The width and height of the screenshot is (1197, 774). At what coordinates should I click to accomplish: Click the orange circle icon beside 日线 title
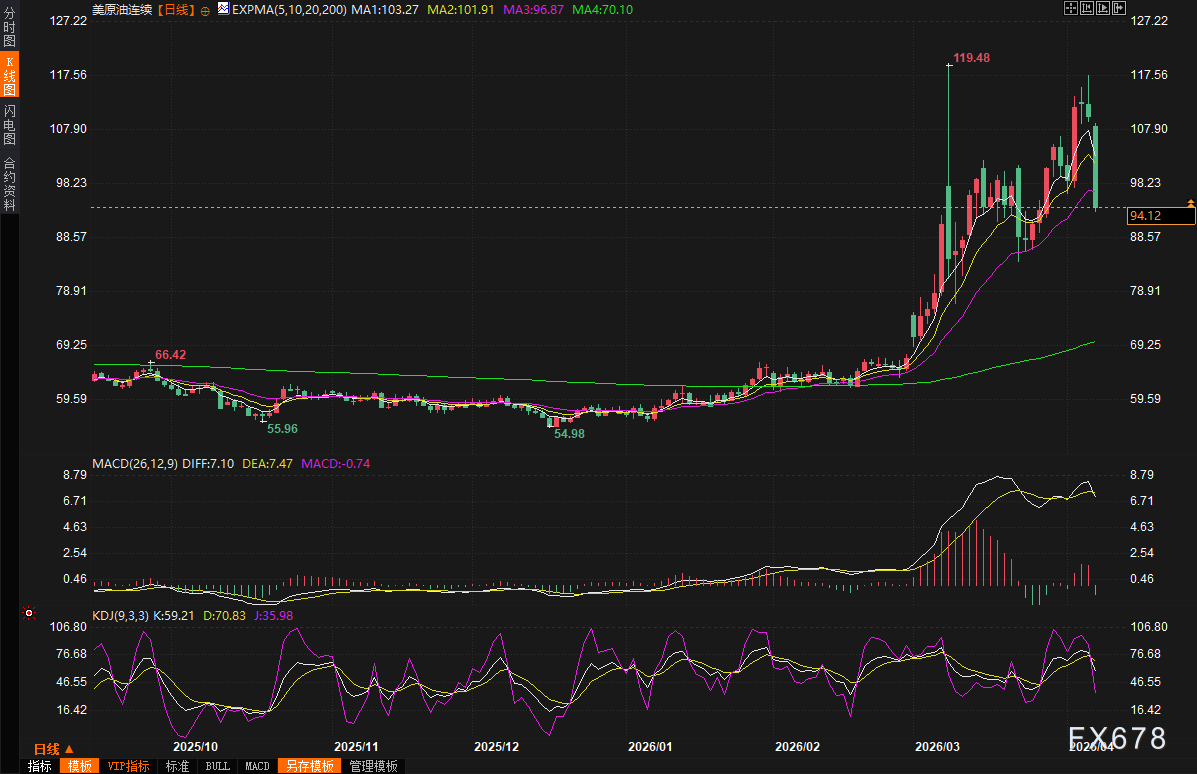click(x=204, y=9)
